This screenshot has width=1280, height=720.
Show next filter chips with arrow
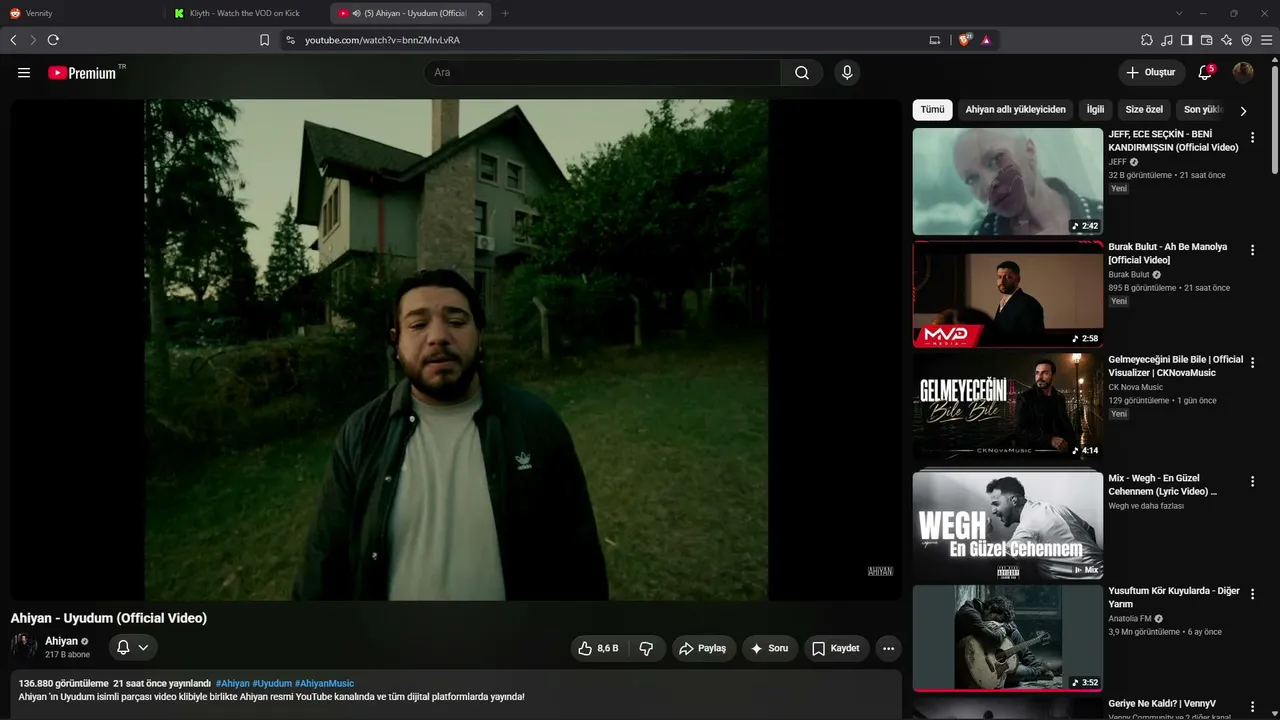[1243, 111]
